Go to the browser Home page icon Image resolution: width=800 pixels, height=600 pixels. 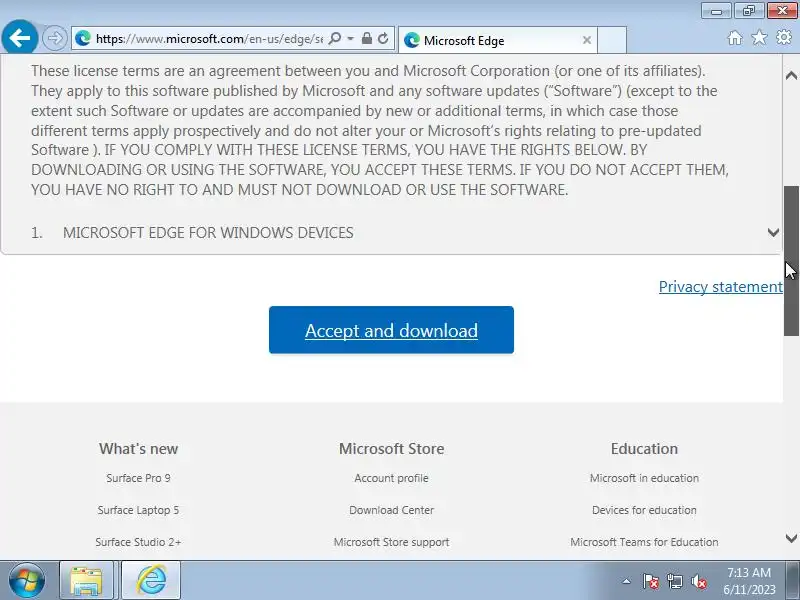(735, 38)
